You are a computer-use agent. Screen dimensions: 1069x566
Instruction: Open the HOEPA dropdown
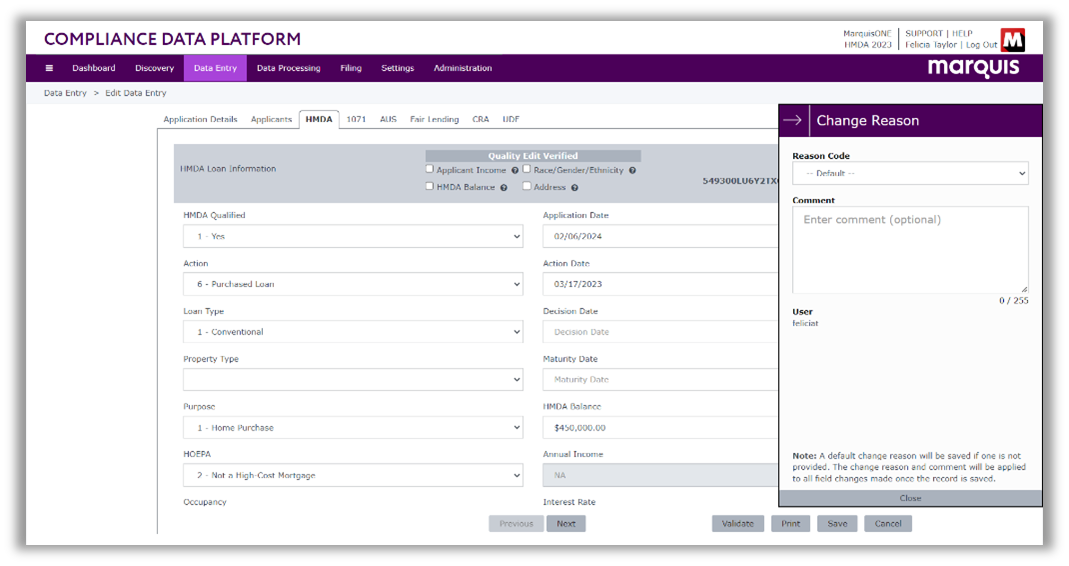353,475
